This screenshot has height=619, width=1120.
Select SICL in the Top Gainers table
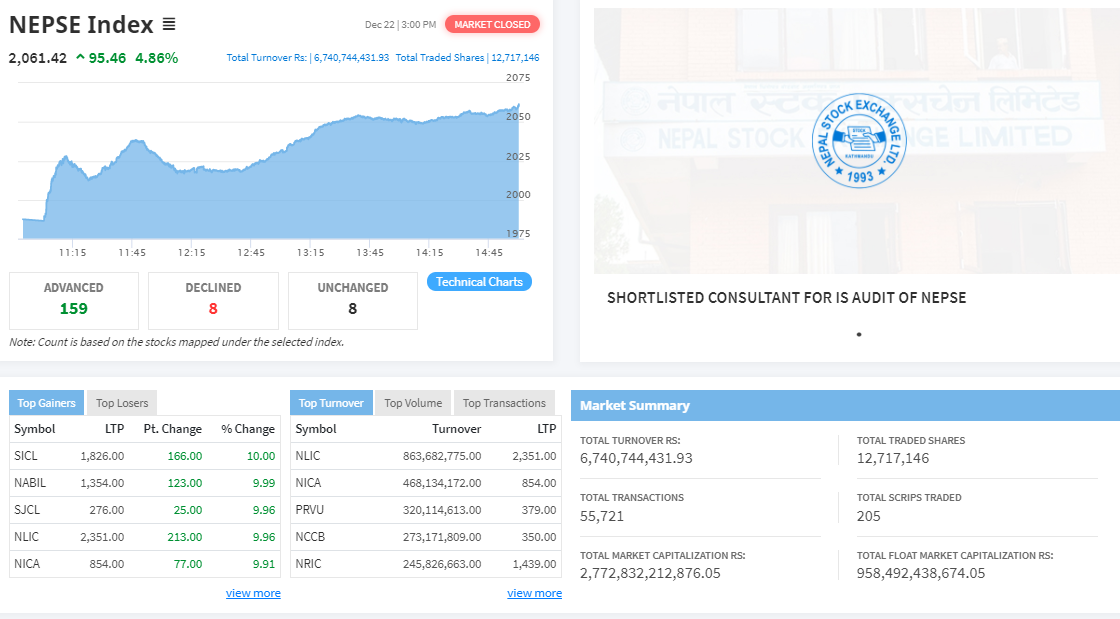click(x=26, y=456)
